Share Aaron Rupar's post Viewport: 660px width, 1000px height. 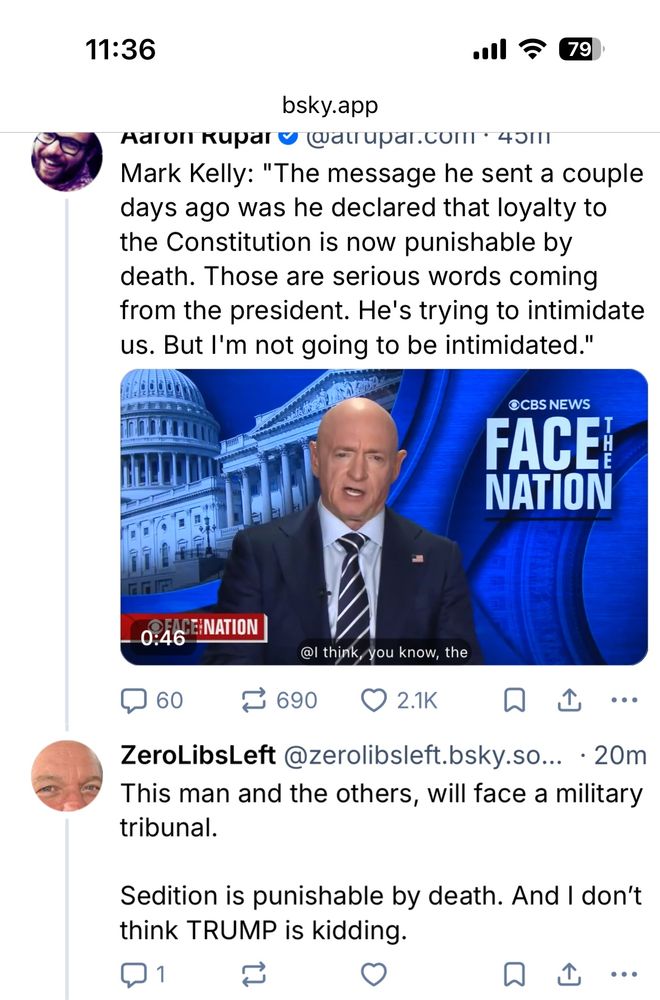(568, 700)
